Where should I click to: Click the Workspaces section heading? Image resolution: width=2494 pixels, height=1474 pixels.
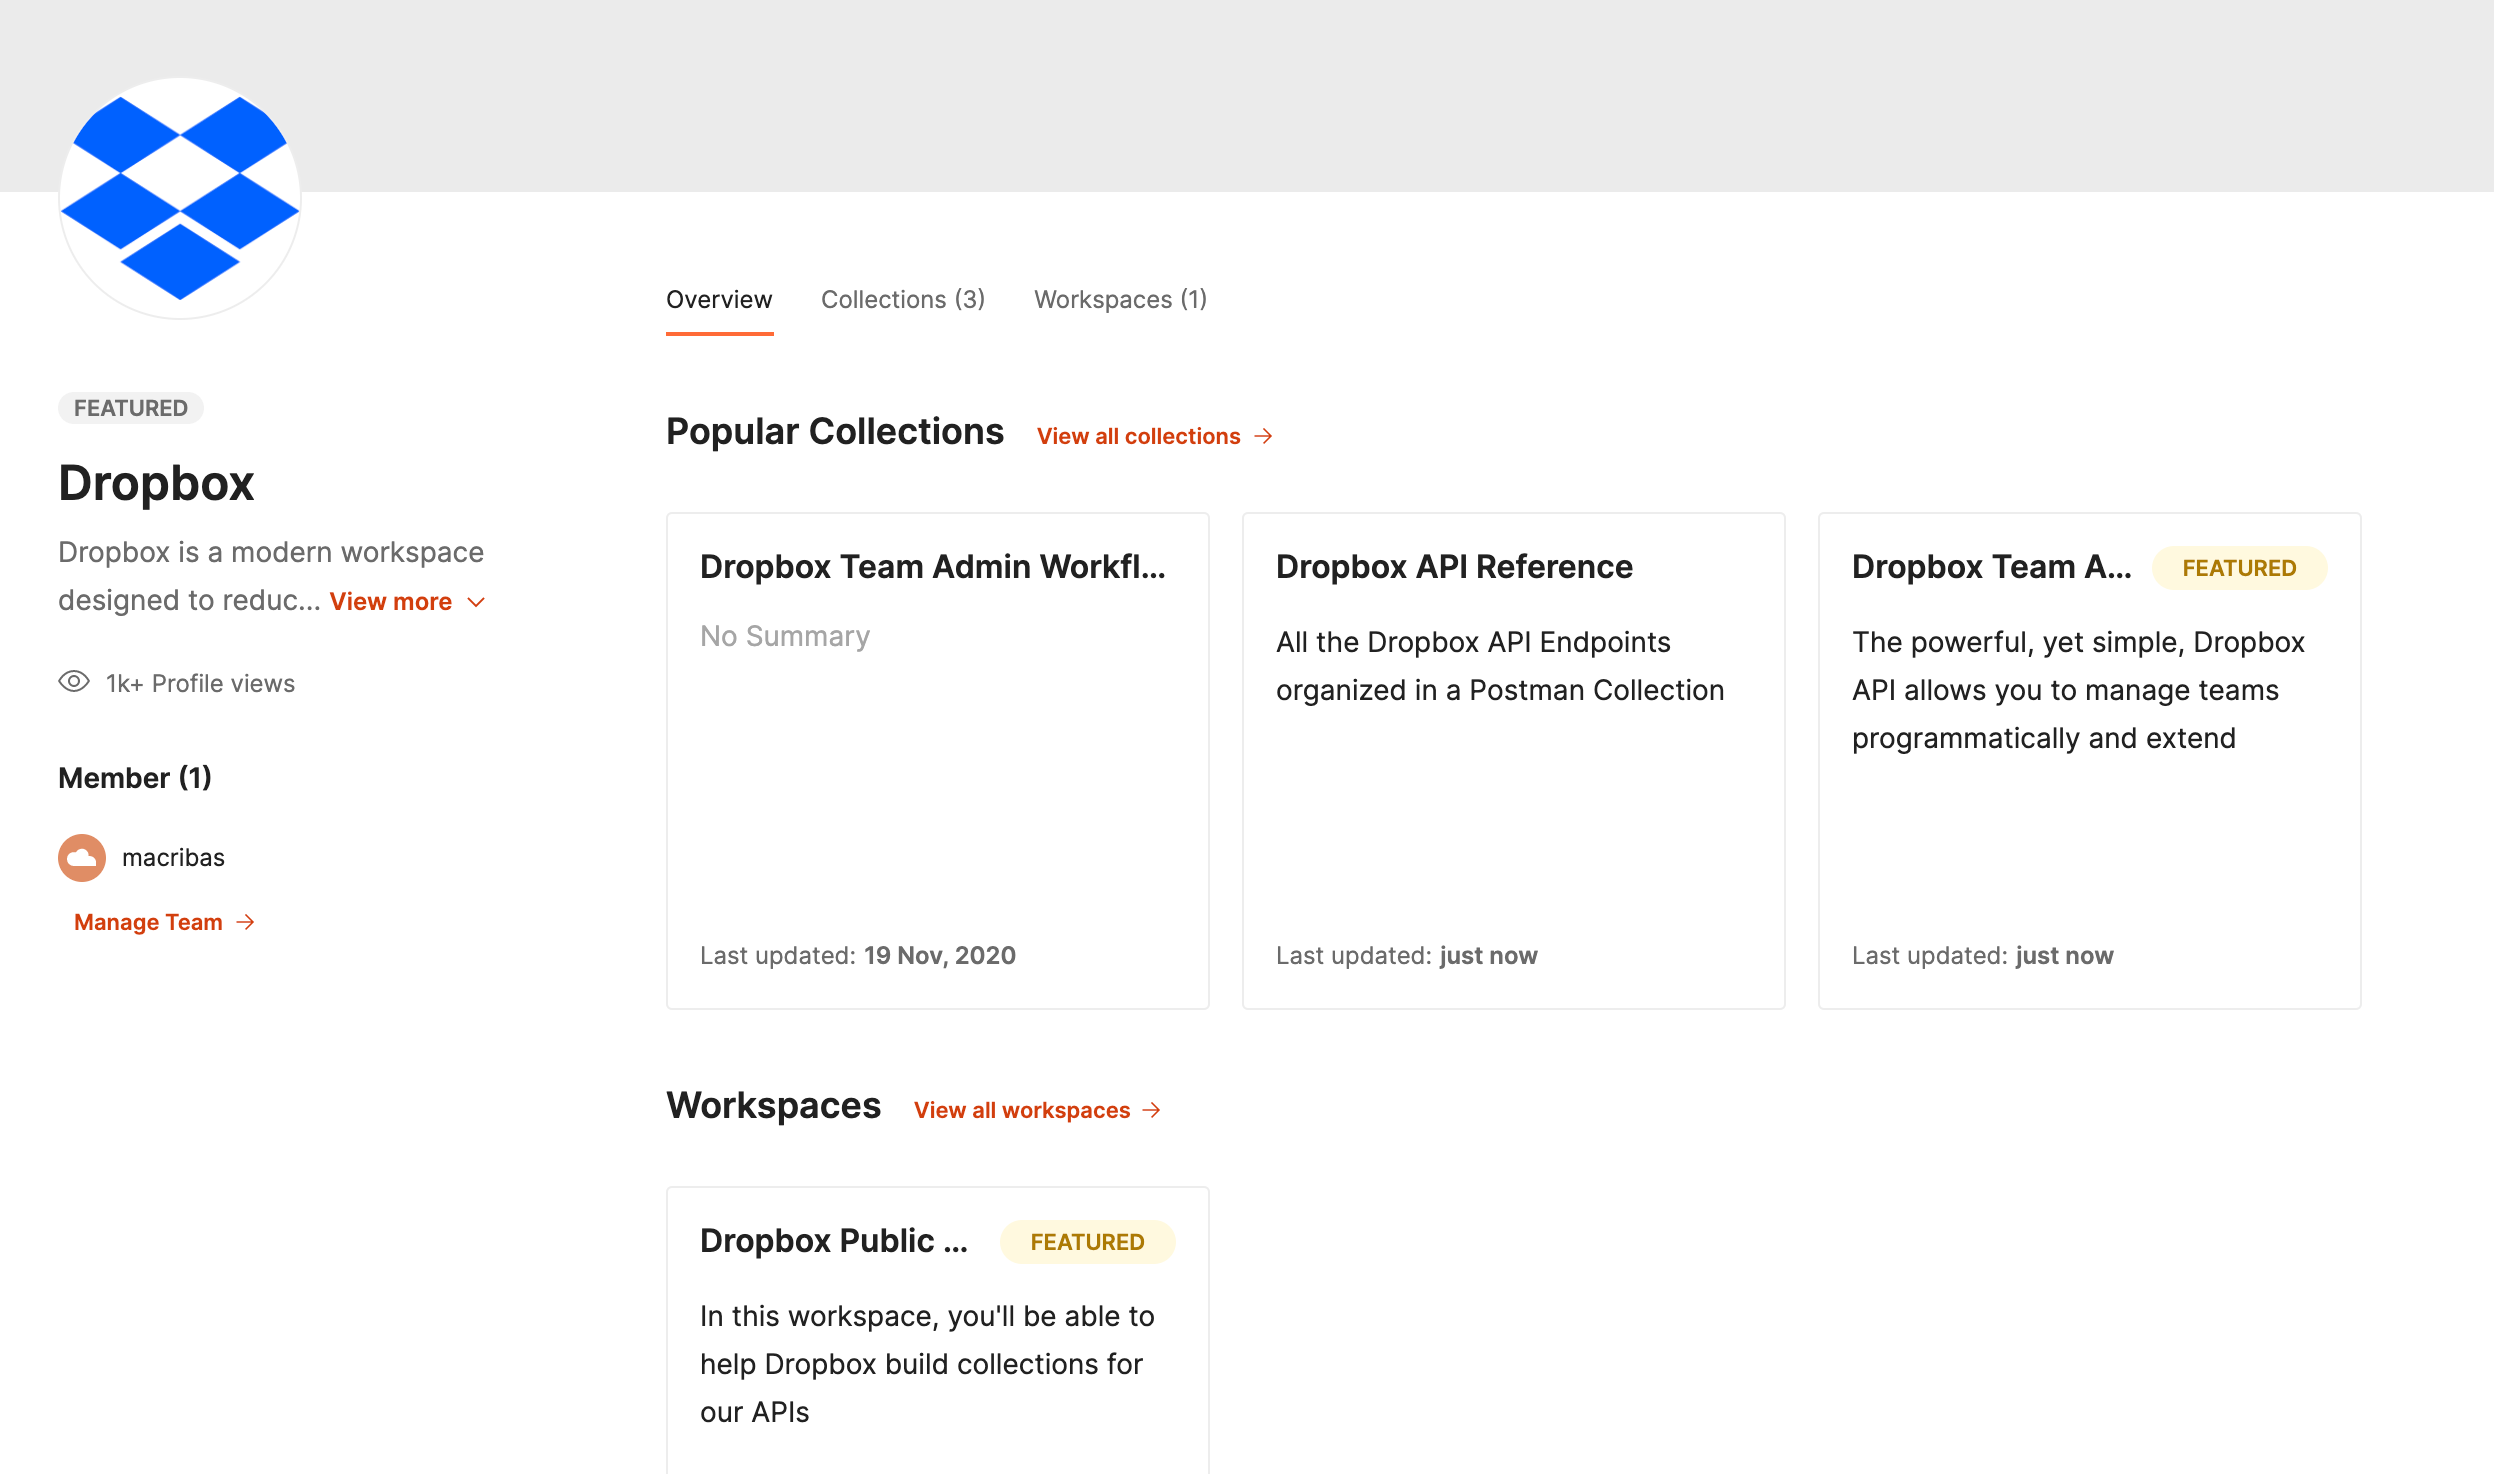[773, 1106]
